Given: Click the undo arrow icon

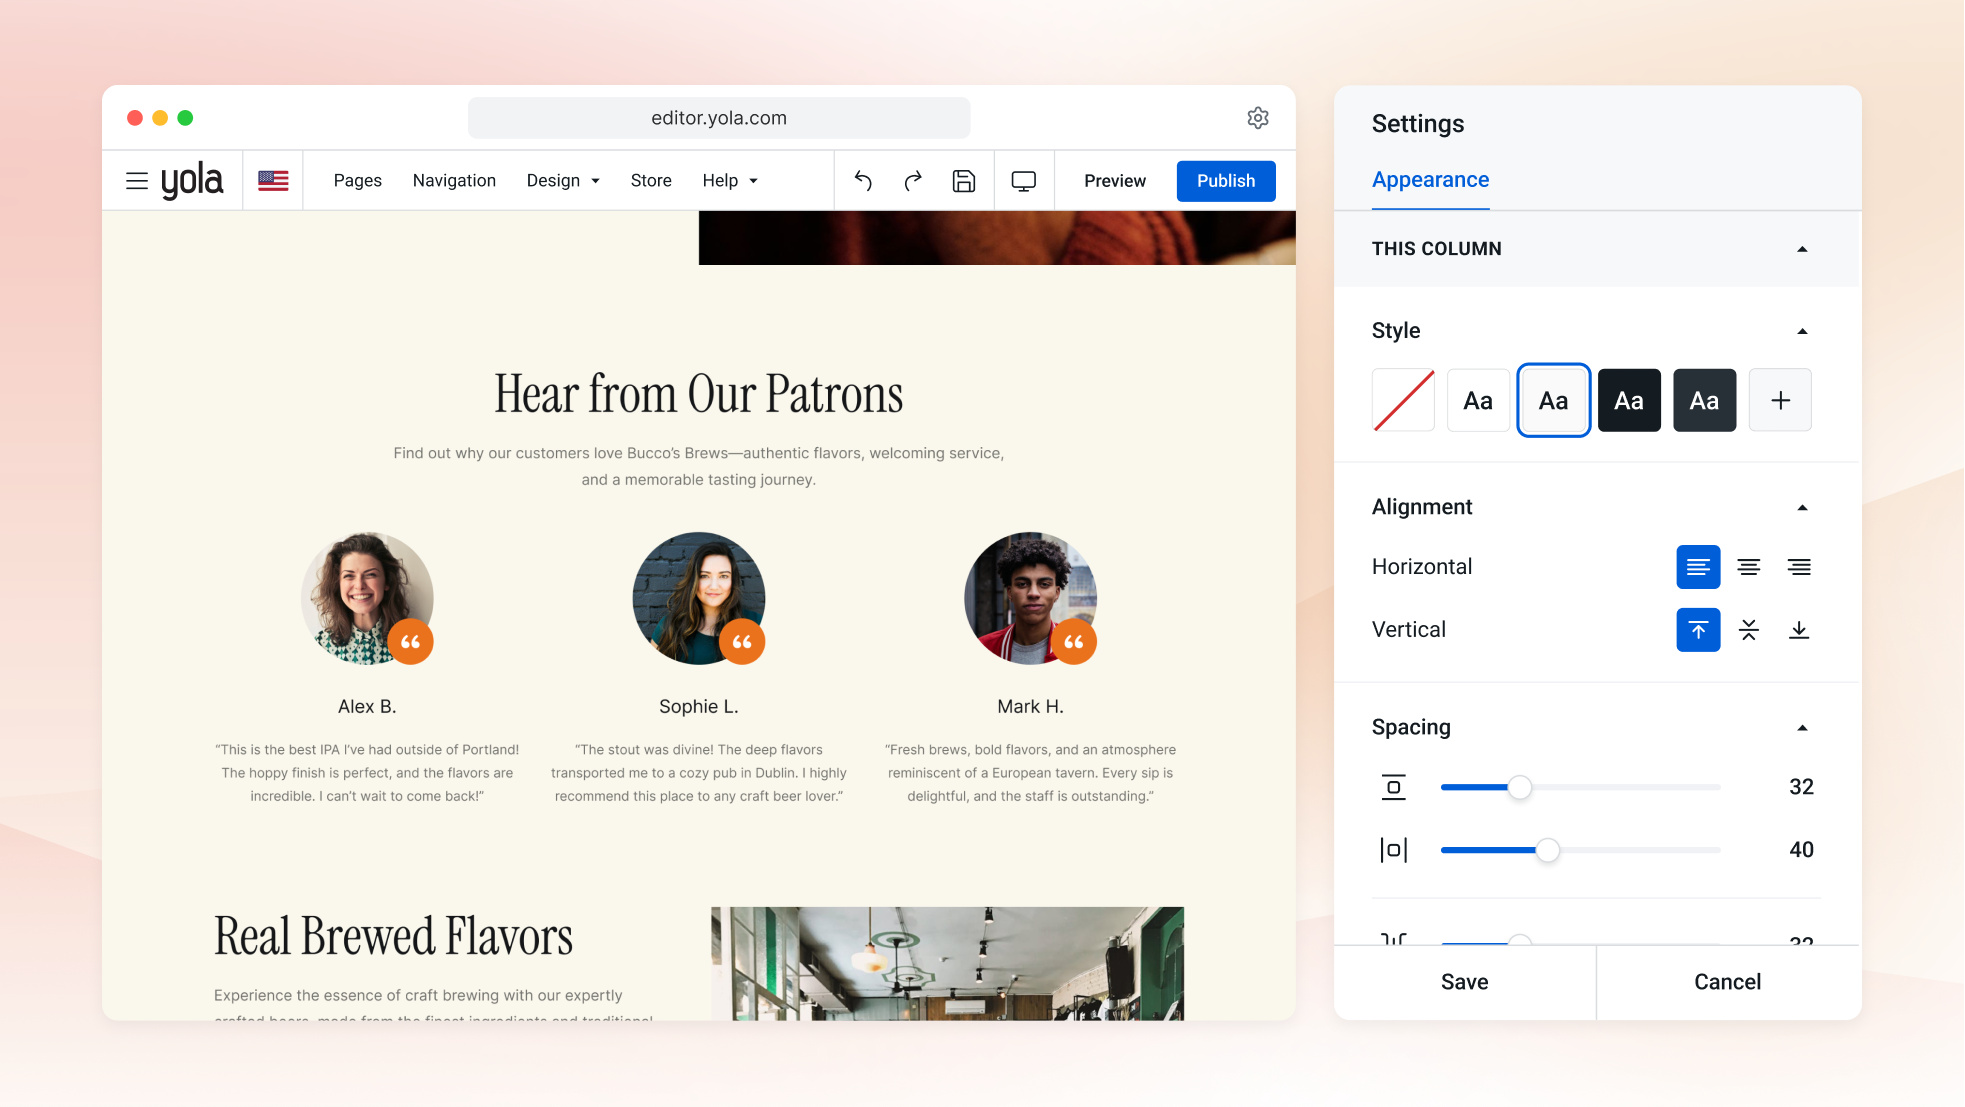Looking at the screenshot, I should (x=863, y=181).
